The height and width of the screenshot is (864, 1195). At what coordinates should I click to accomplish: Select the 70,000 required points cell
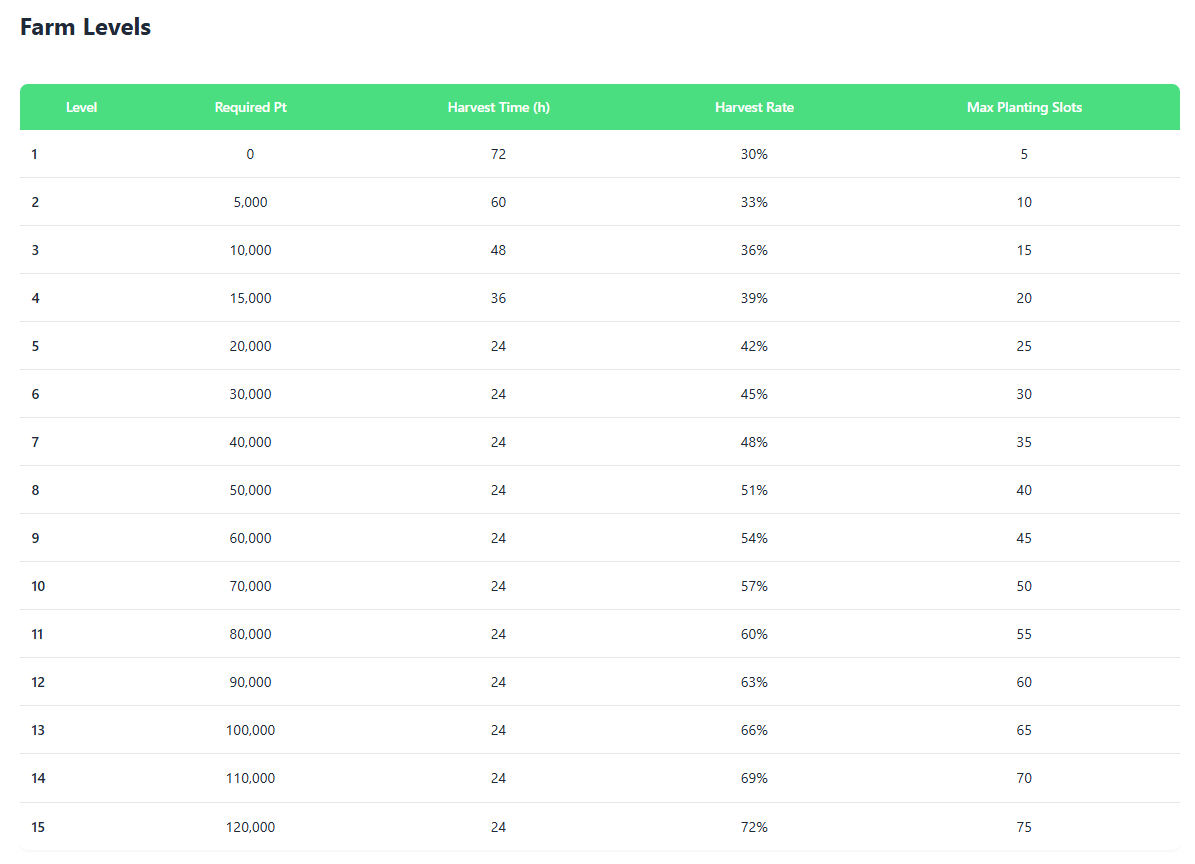(x=251, y=586)
